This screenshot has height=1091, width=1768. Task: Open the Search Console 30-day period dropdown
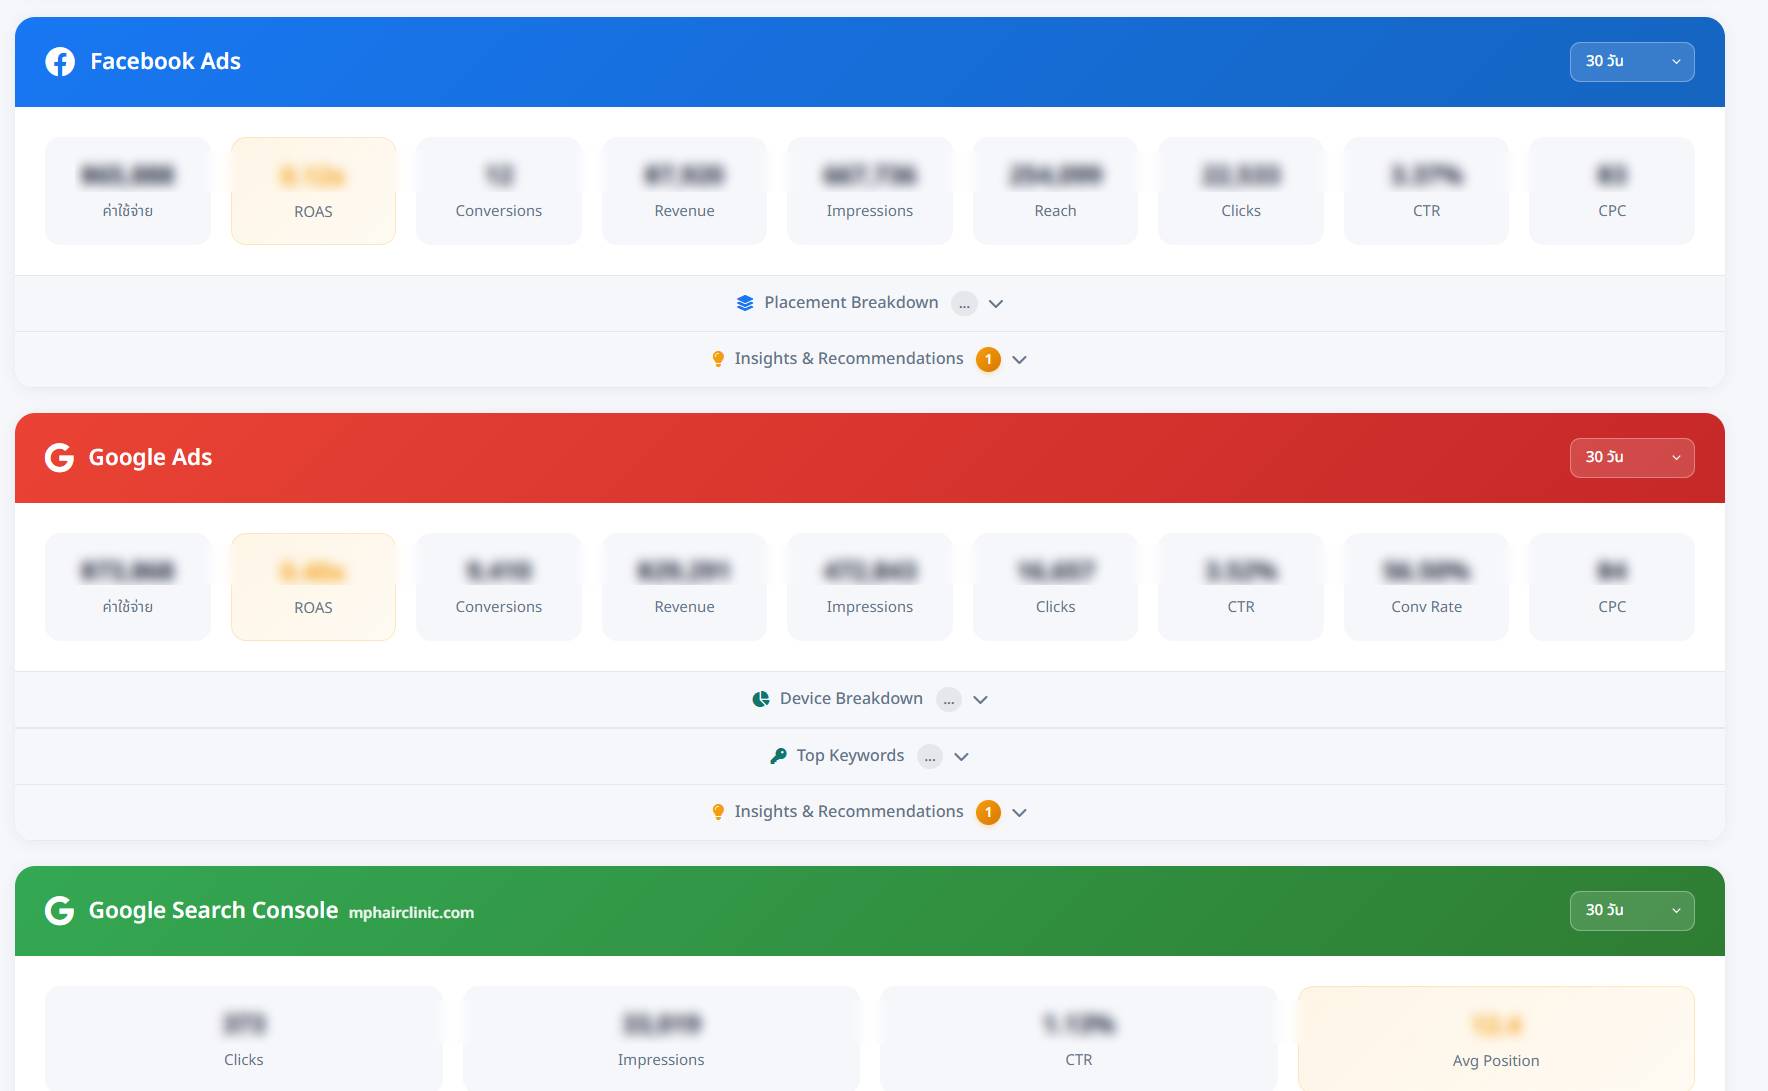(x=1631, y=911)
